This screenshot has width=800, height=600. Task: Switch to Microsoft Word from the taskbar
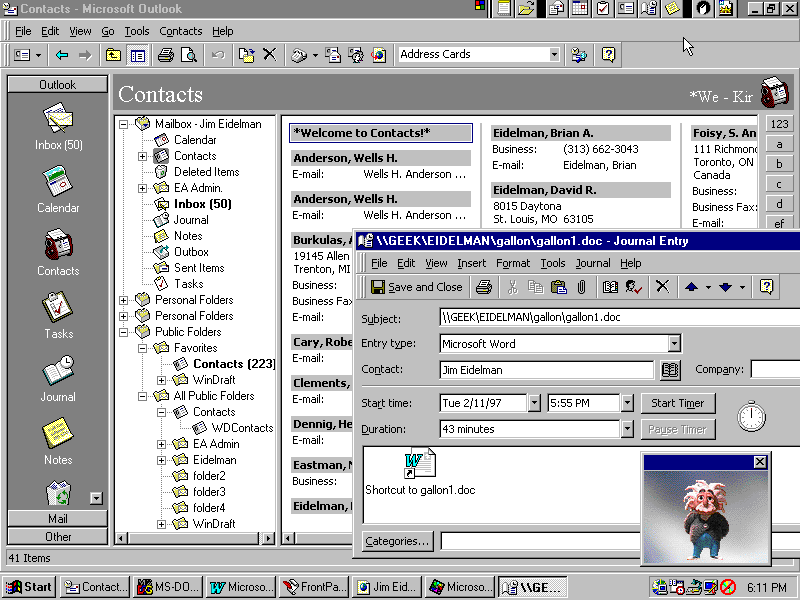click(240, 586)
